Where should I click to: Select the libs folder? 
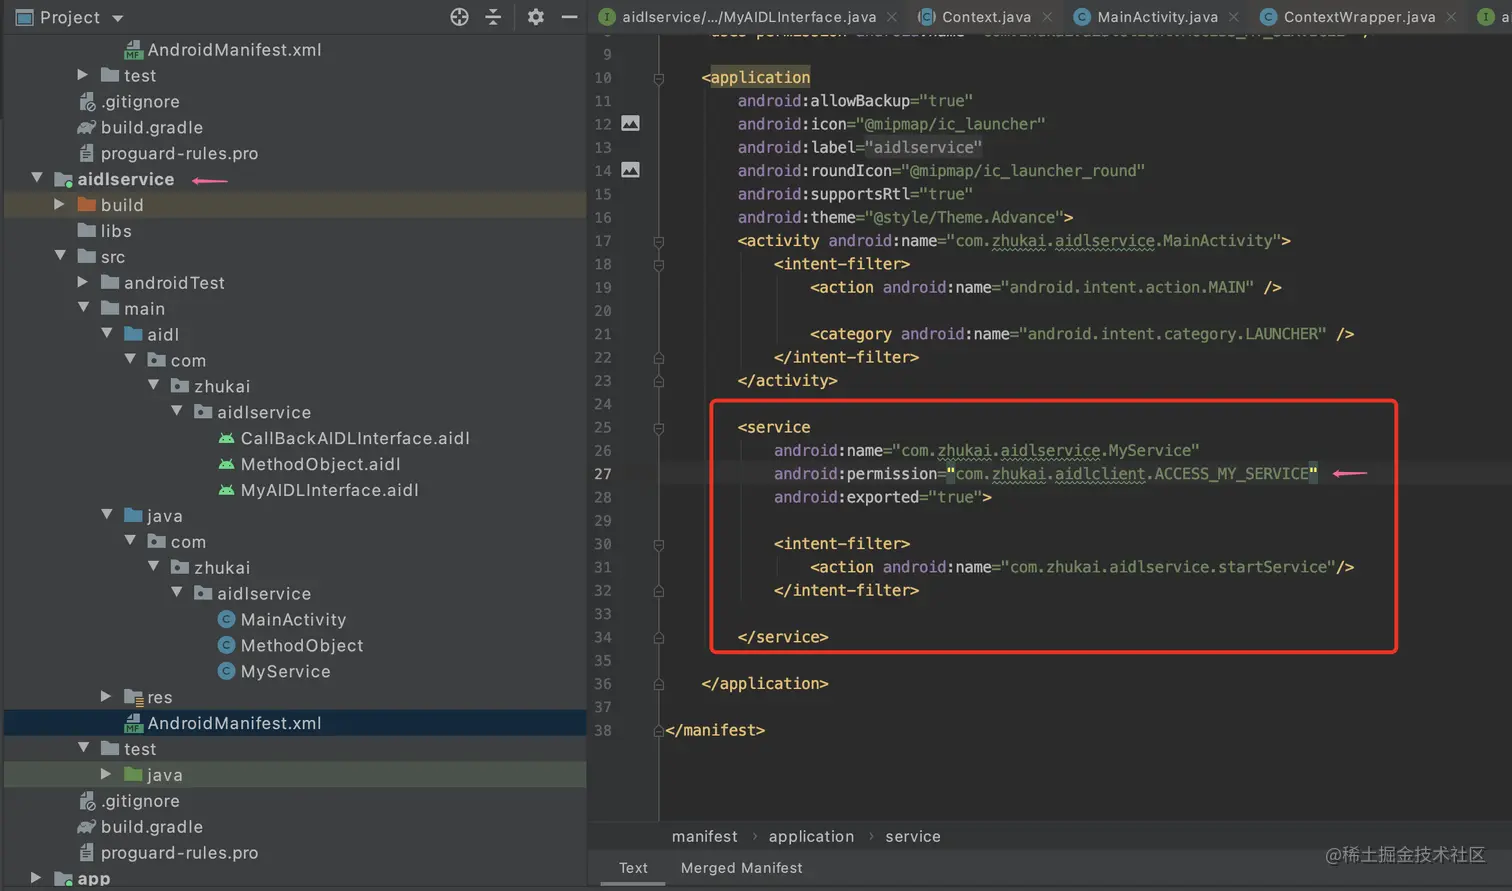point(116,231)
